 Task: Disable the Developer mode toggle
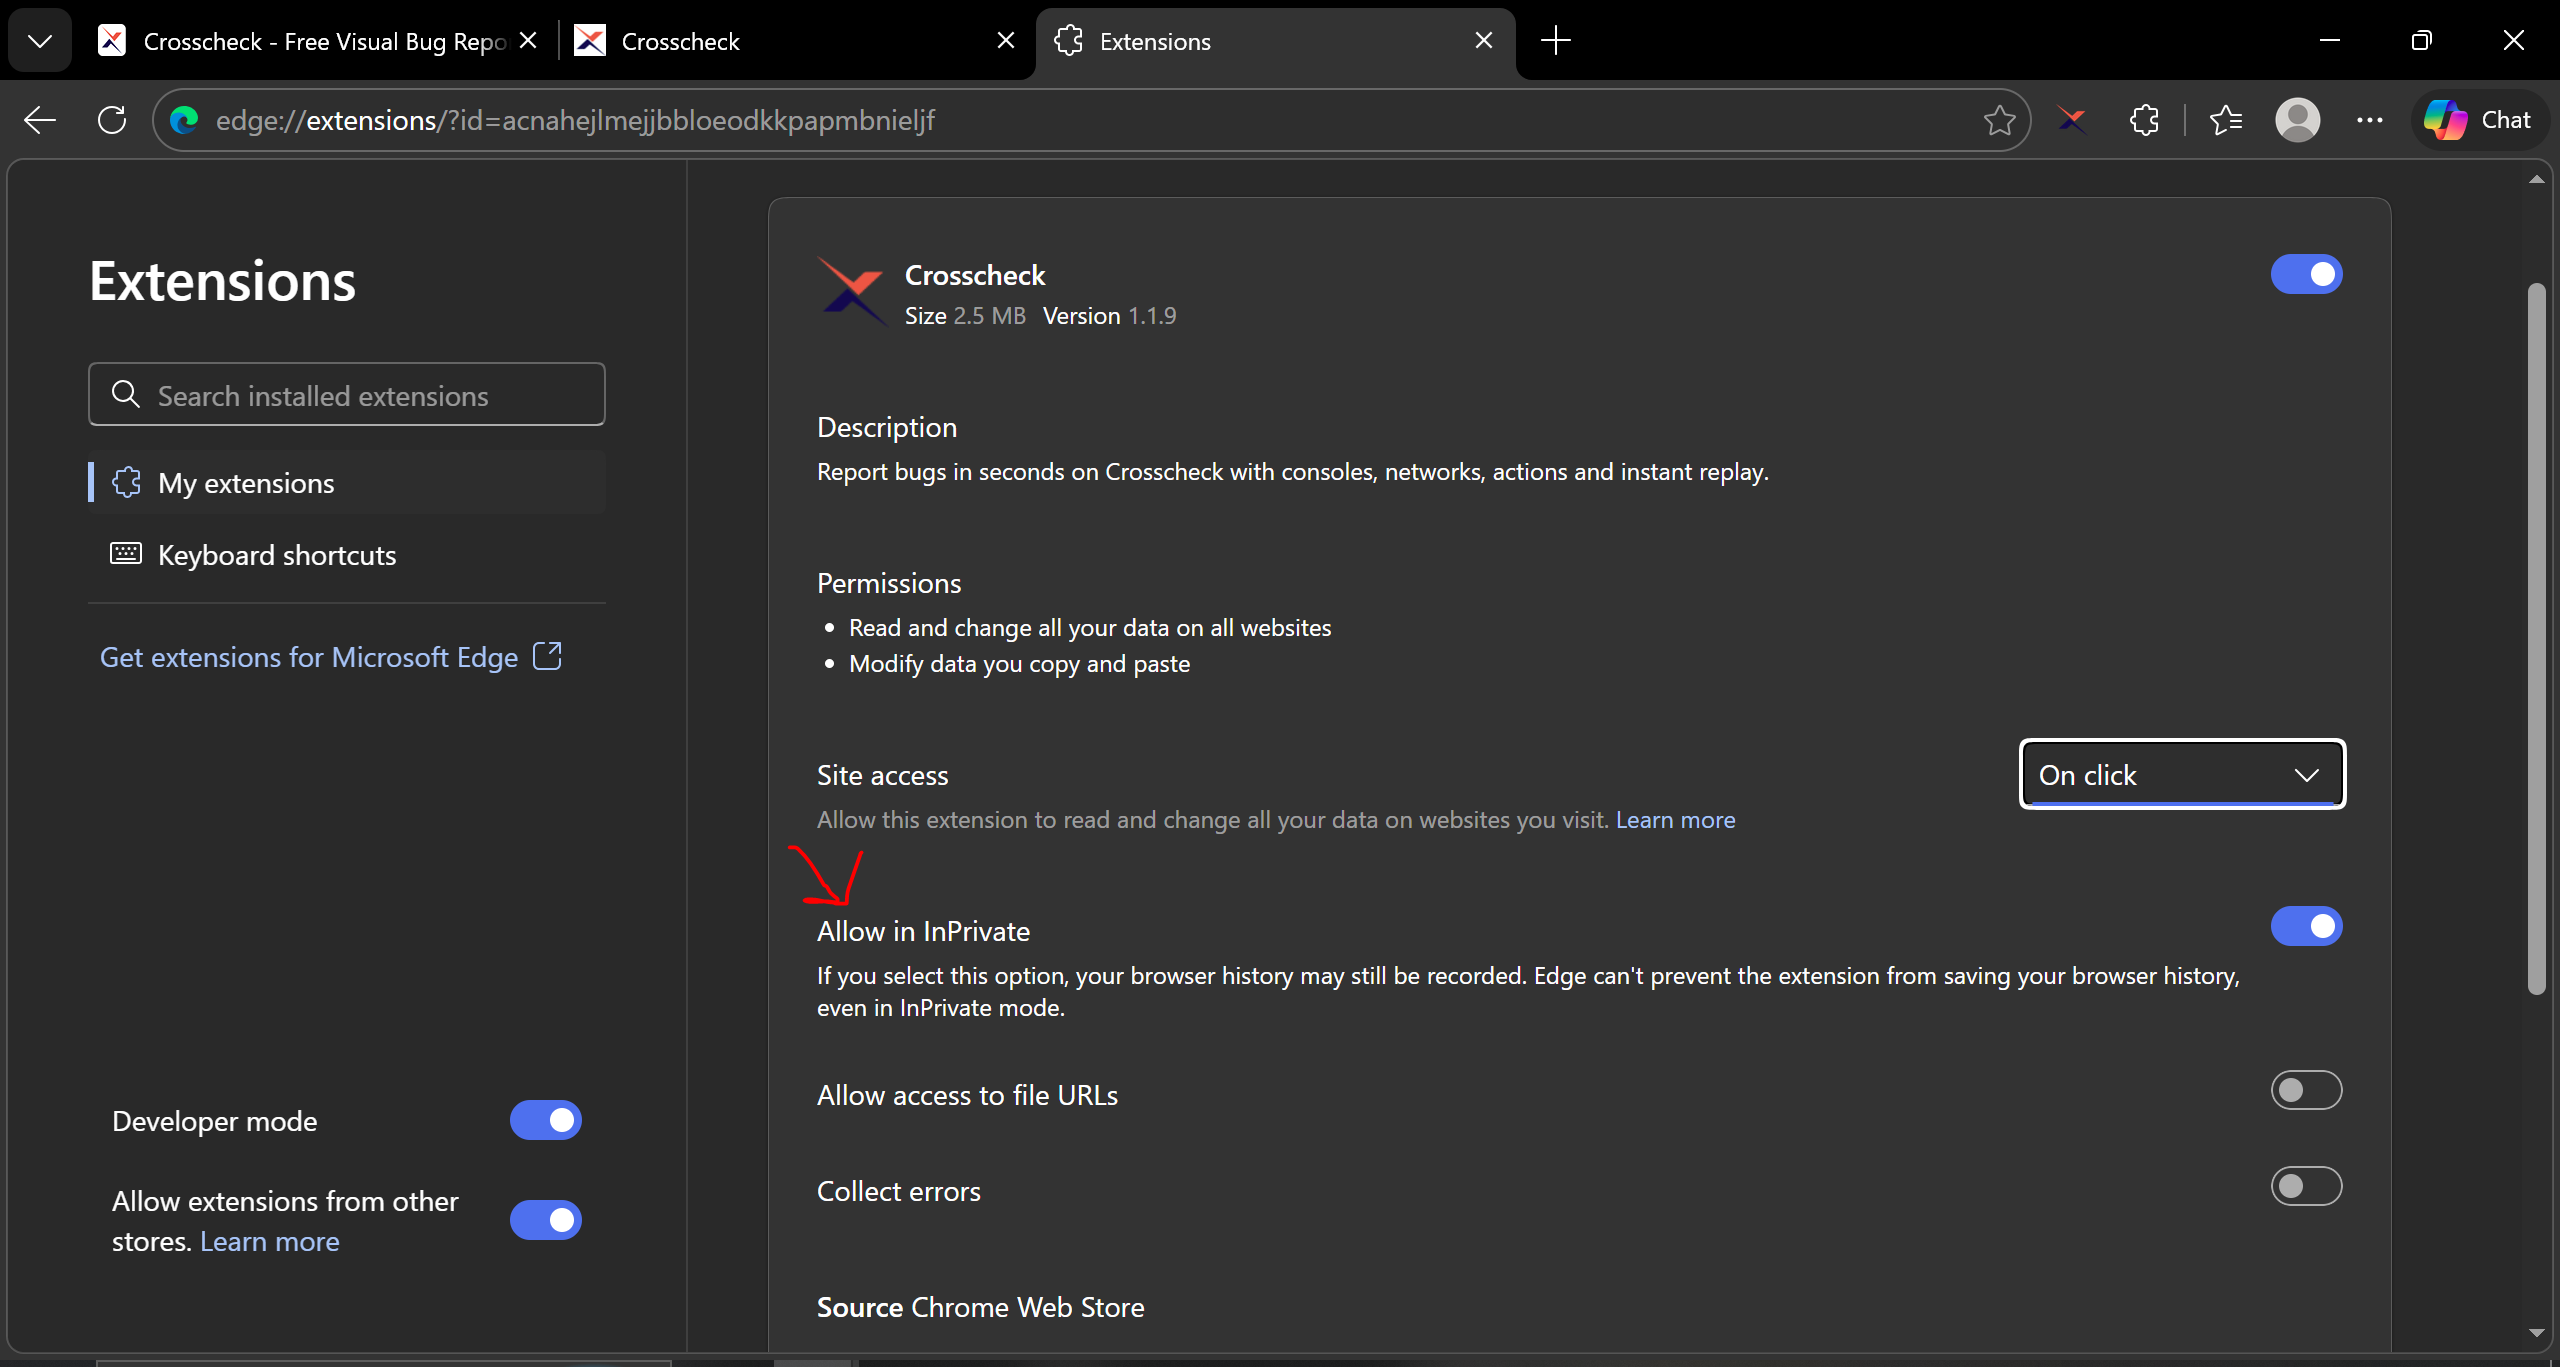click(x=545, y=1120)
